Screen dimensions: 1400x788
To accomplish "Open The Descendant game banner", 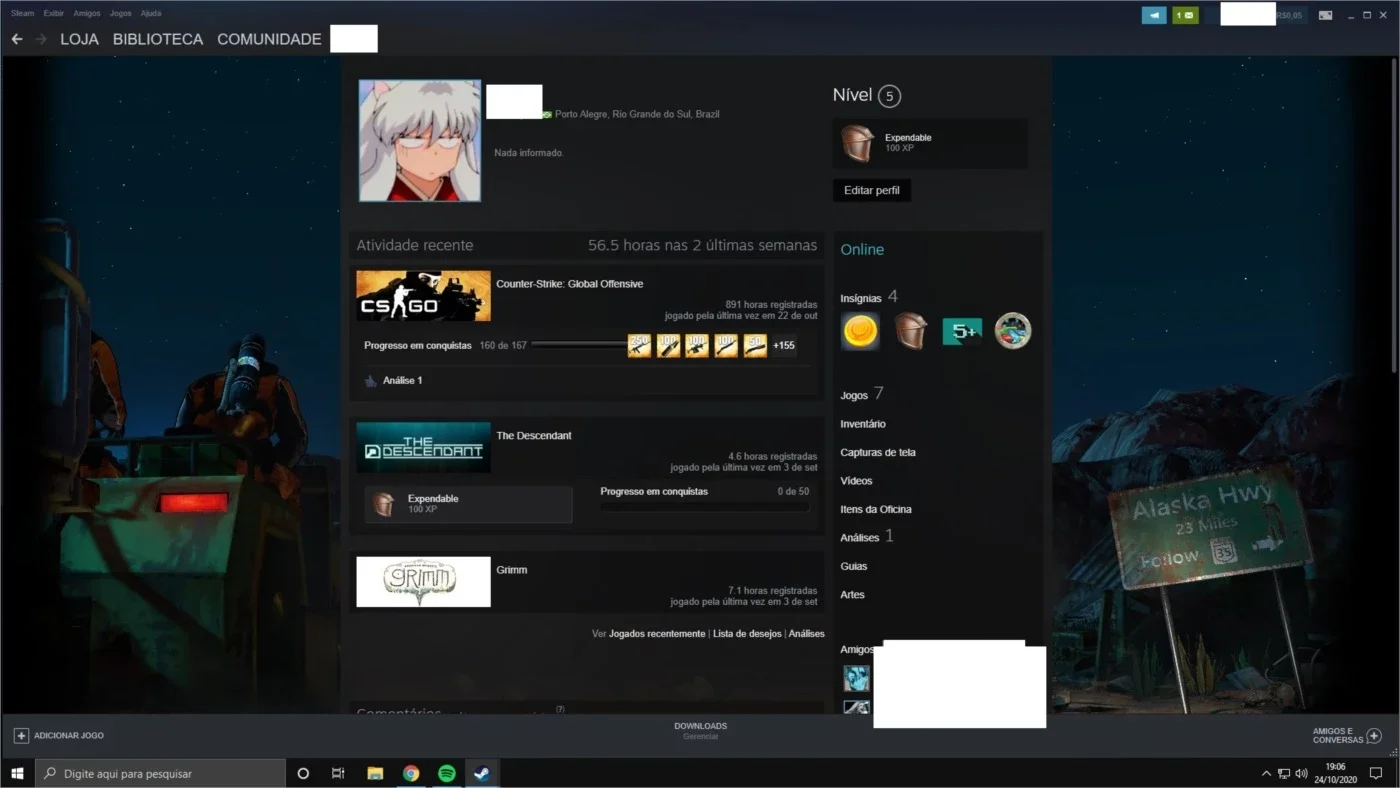I will 423,447.
